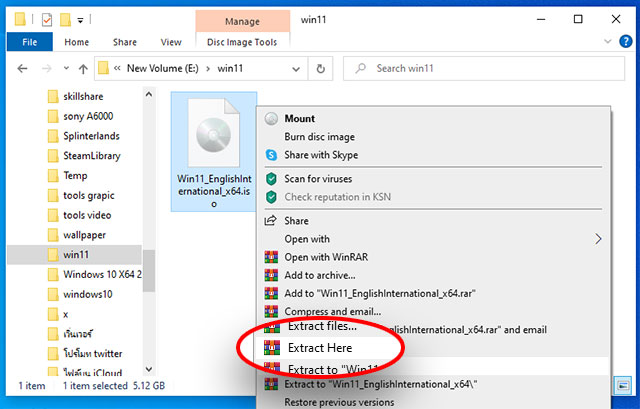The width and height of the screenshot is (640, 409).
Task: Open the SteamLibrary folder
Action: click(91, 156)
